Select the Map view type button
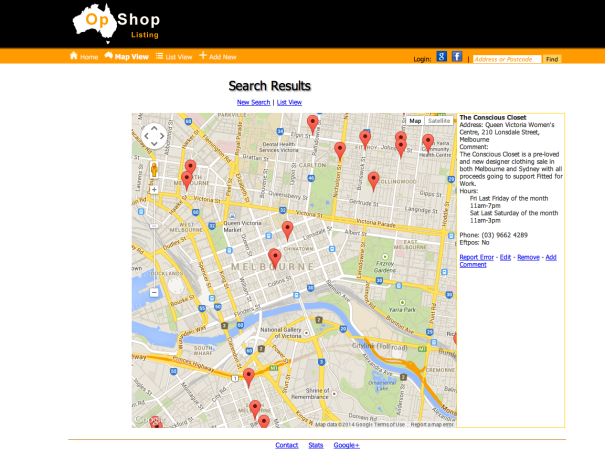The width and height of the screenshot is (605, 450). coord(415,121)
